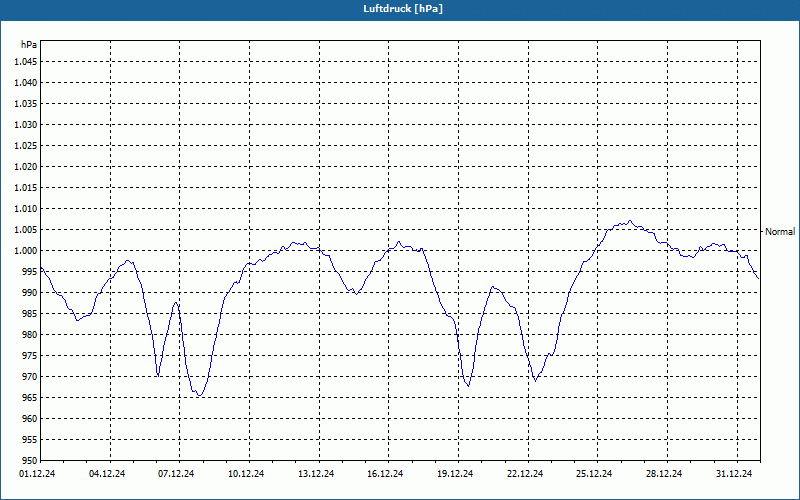Click the 950 axis value
This screenshot has width=800, height=500.
point(30,460)
